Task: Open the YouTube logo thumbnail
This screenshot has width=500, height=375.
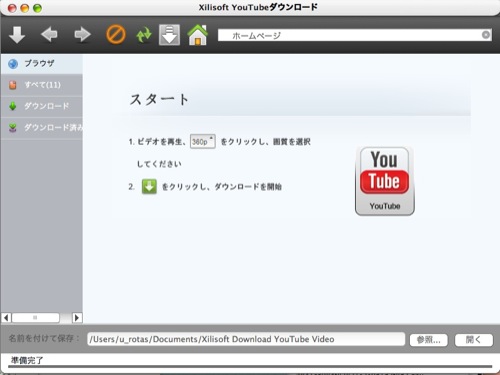Action: (385, 181)
